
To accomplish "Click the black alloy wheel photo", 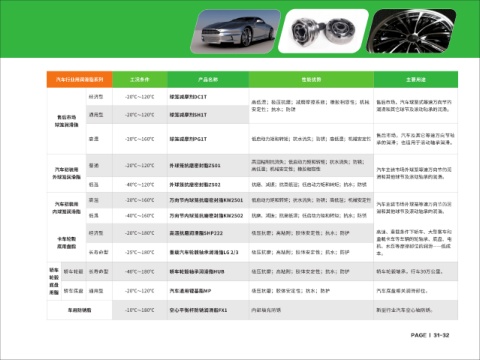I will click(x=411, y=31).
